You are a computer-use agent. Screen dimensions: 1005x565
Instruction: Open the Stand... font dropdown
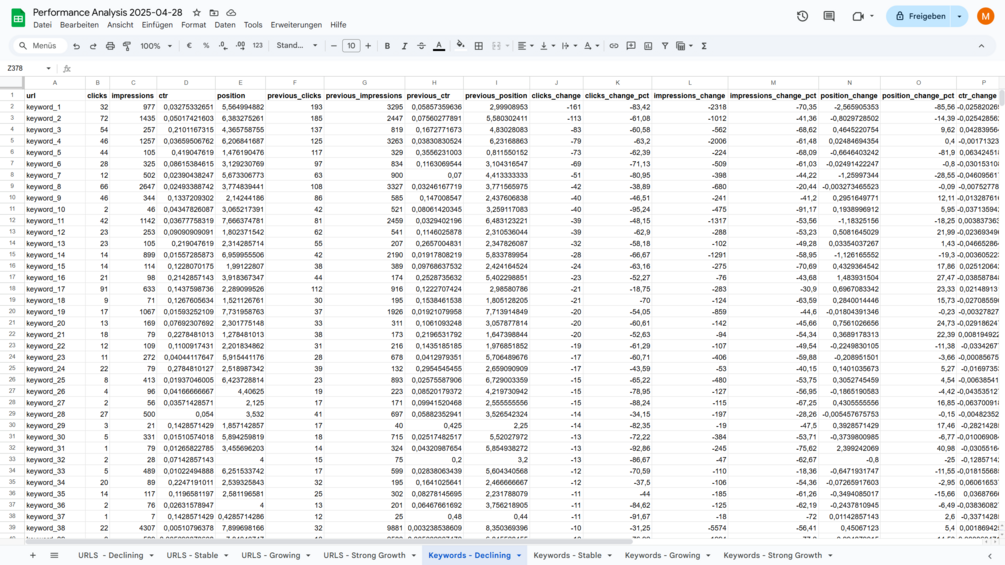coord(297,46)
